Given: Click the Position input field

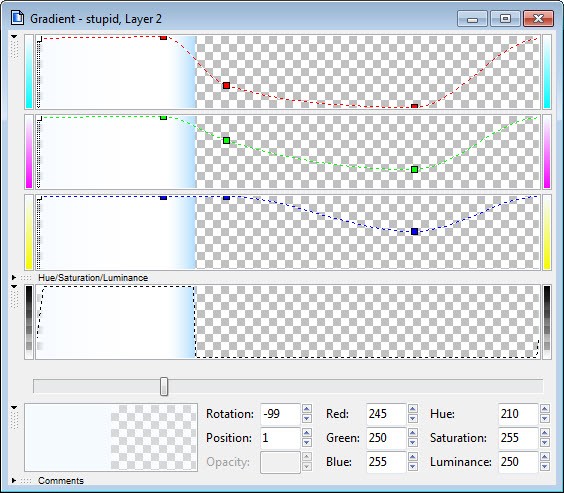Looking at the screenshot, I should (x=280, y=438).
